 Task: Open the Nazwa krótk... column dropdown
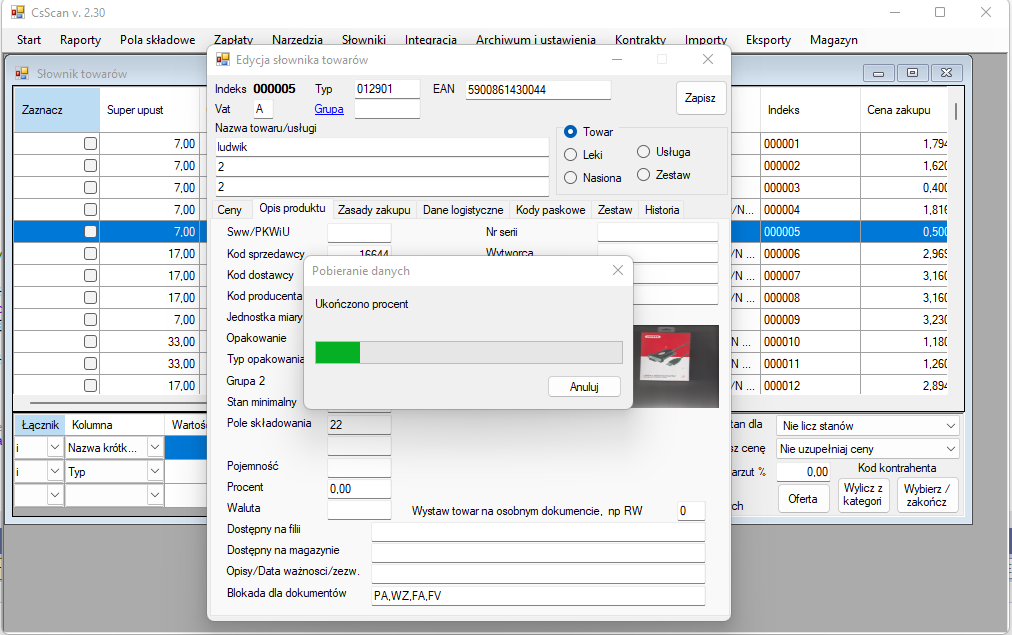[x=155, y=447]
